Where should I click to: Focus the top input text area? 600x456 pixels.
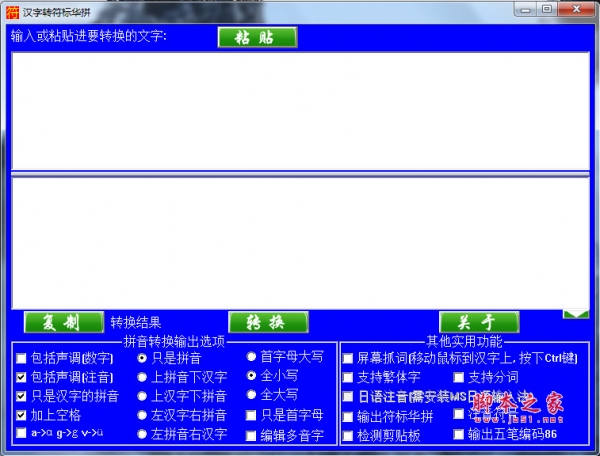pos(300,111)
